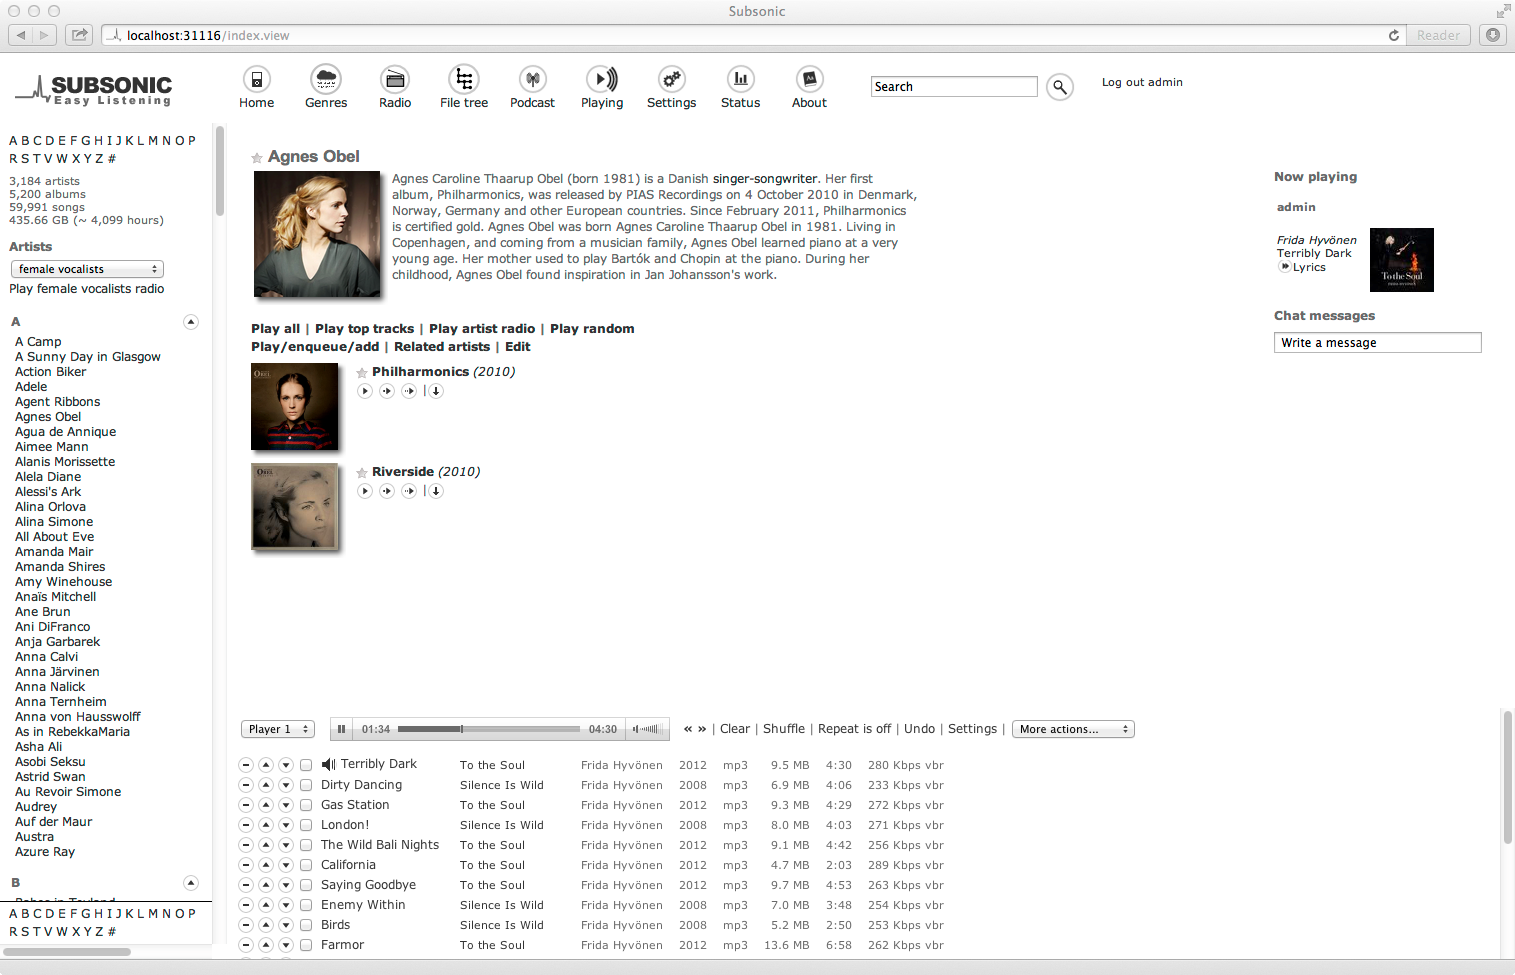
Task: Seek within the track progress bar
Action: 489,729
